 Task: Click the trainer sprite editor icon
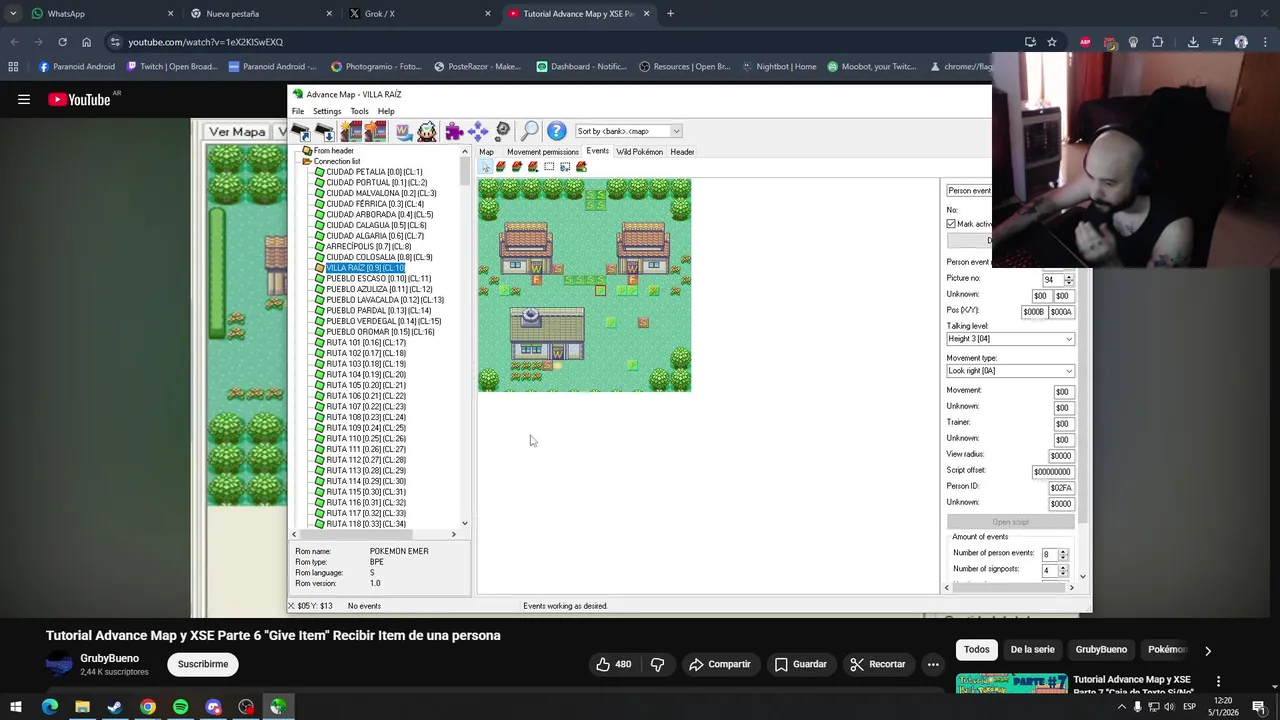(427, 131)
